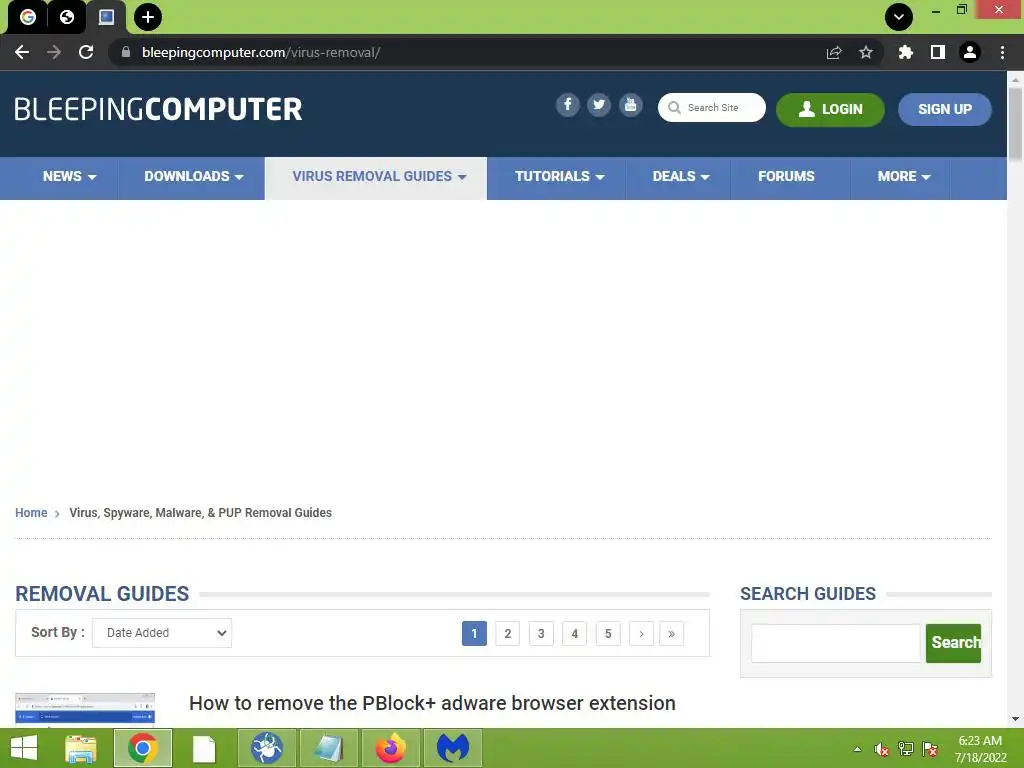
Task: Follow the Home breadcrumb link
Action: pyautogui.click(x=31, y=513)
